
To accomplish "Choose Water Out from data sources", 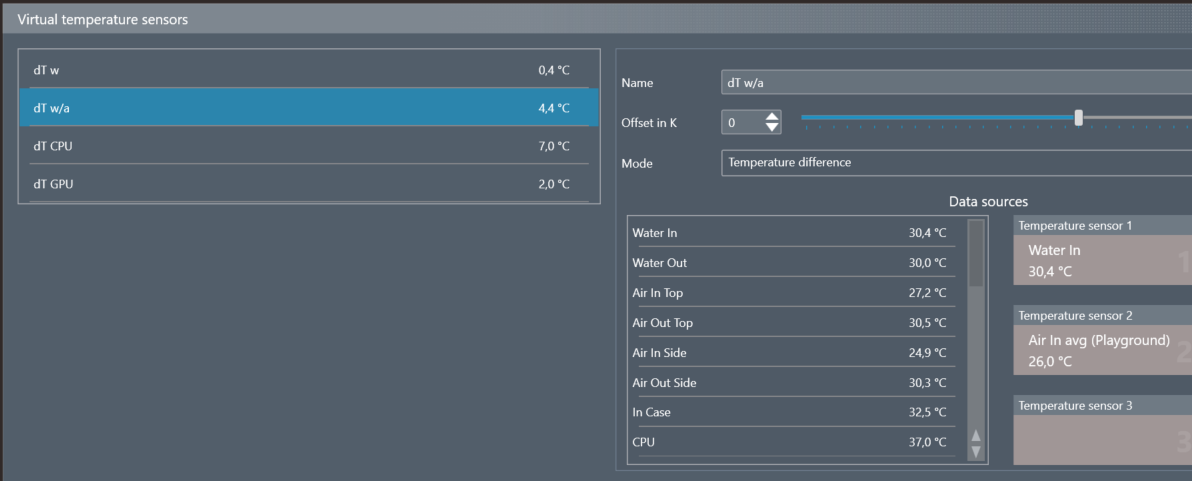I will [x=790, y=263].
